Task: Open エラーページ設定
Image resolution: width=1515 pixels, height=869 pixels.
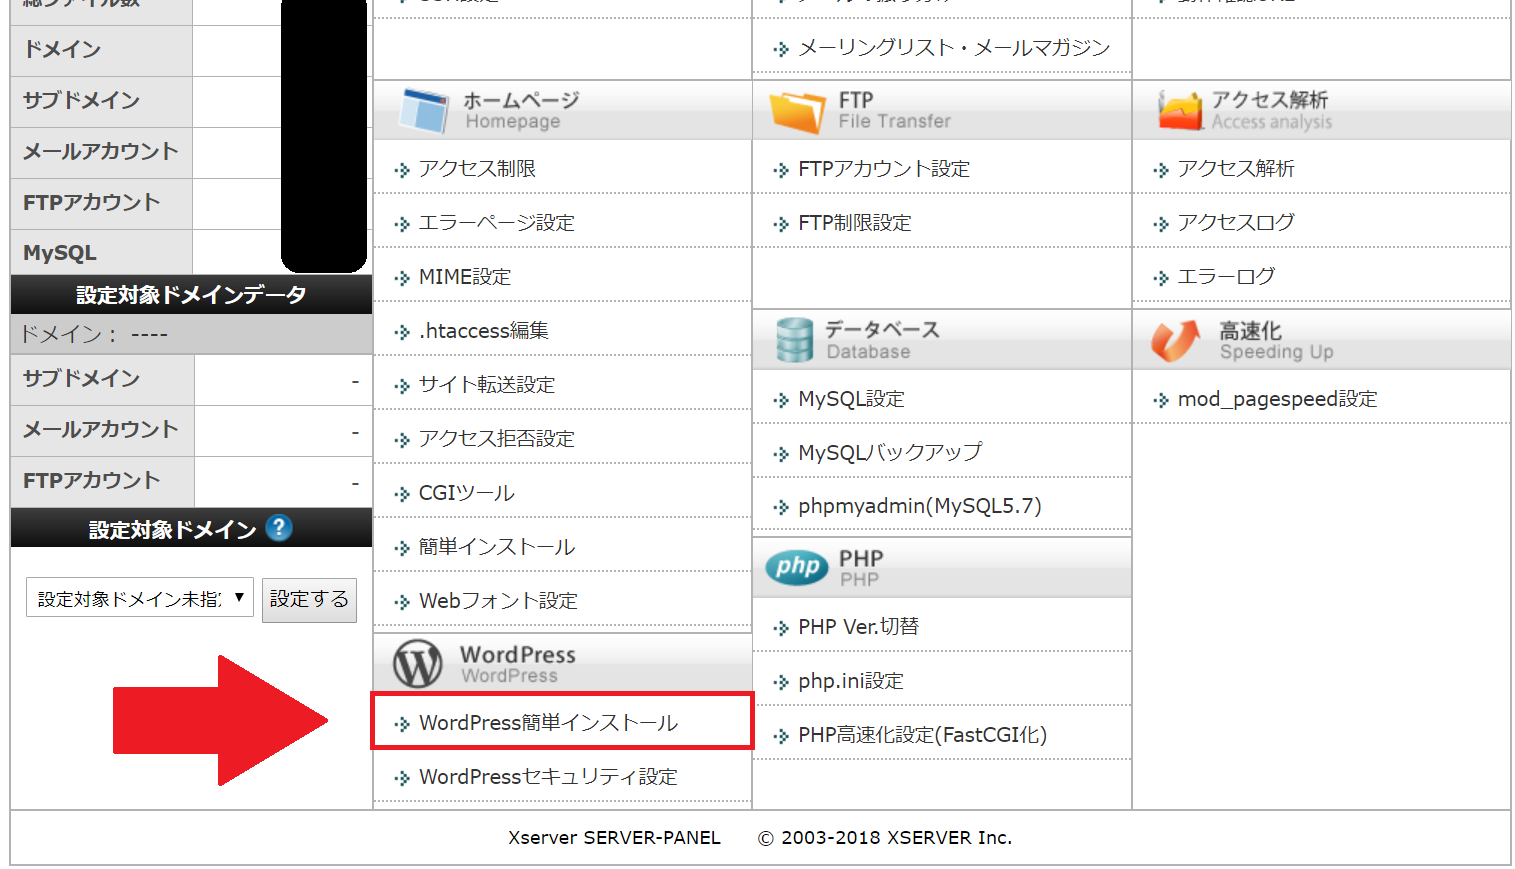Action: click(496, 222)
